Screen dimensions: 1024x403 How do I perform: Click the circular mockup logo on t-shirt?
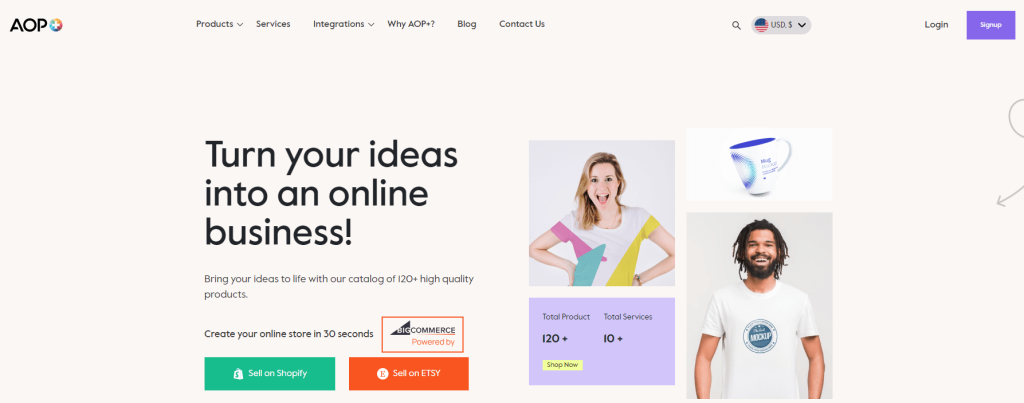758,336
